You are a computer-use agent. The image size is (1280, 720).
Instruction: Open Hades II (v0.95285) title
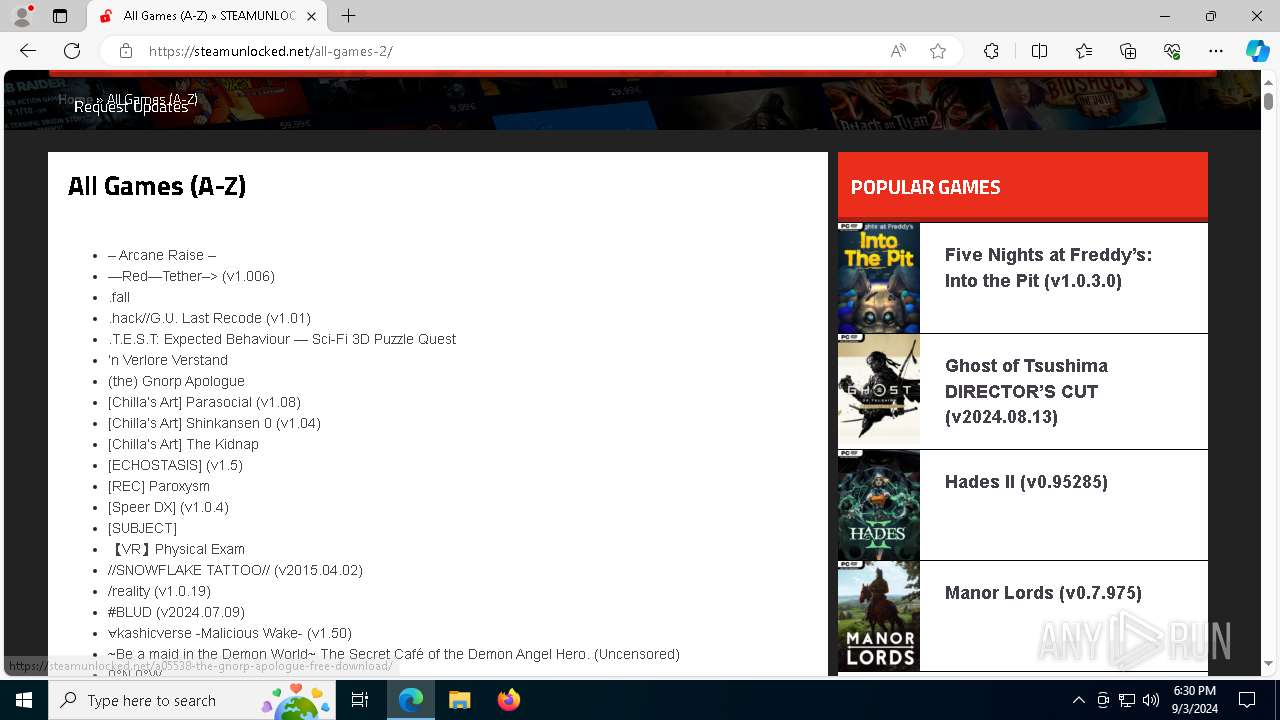pos(1026,482)
